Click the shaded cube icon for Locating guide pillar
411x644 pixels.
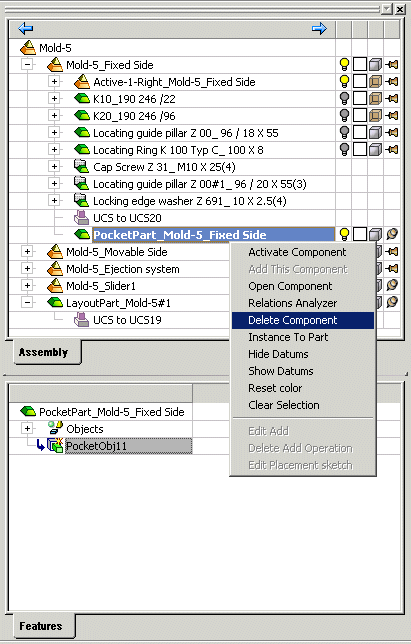click(x=375, y=132)
